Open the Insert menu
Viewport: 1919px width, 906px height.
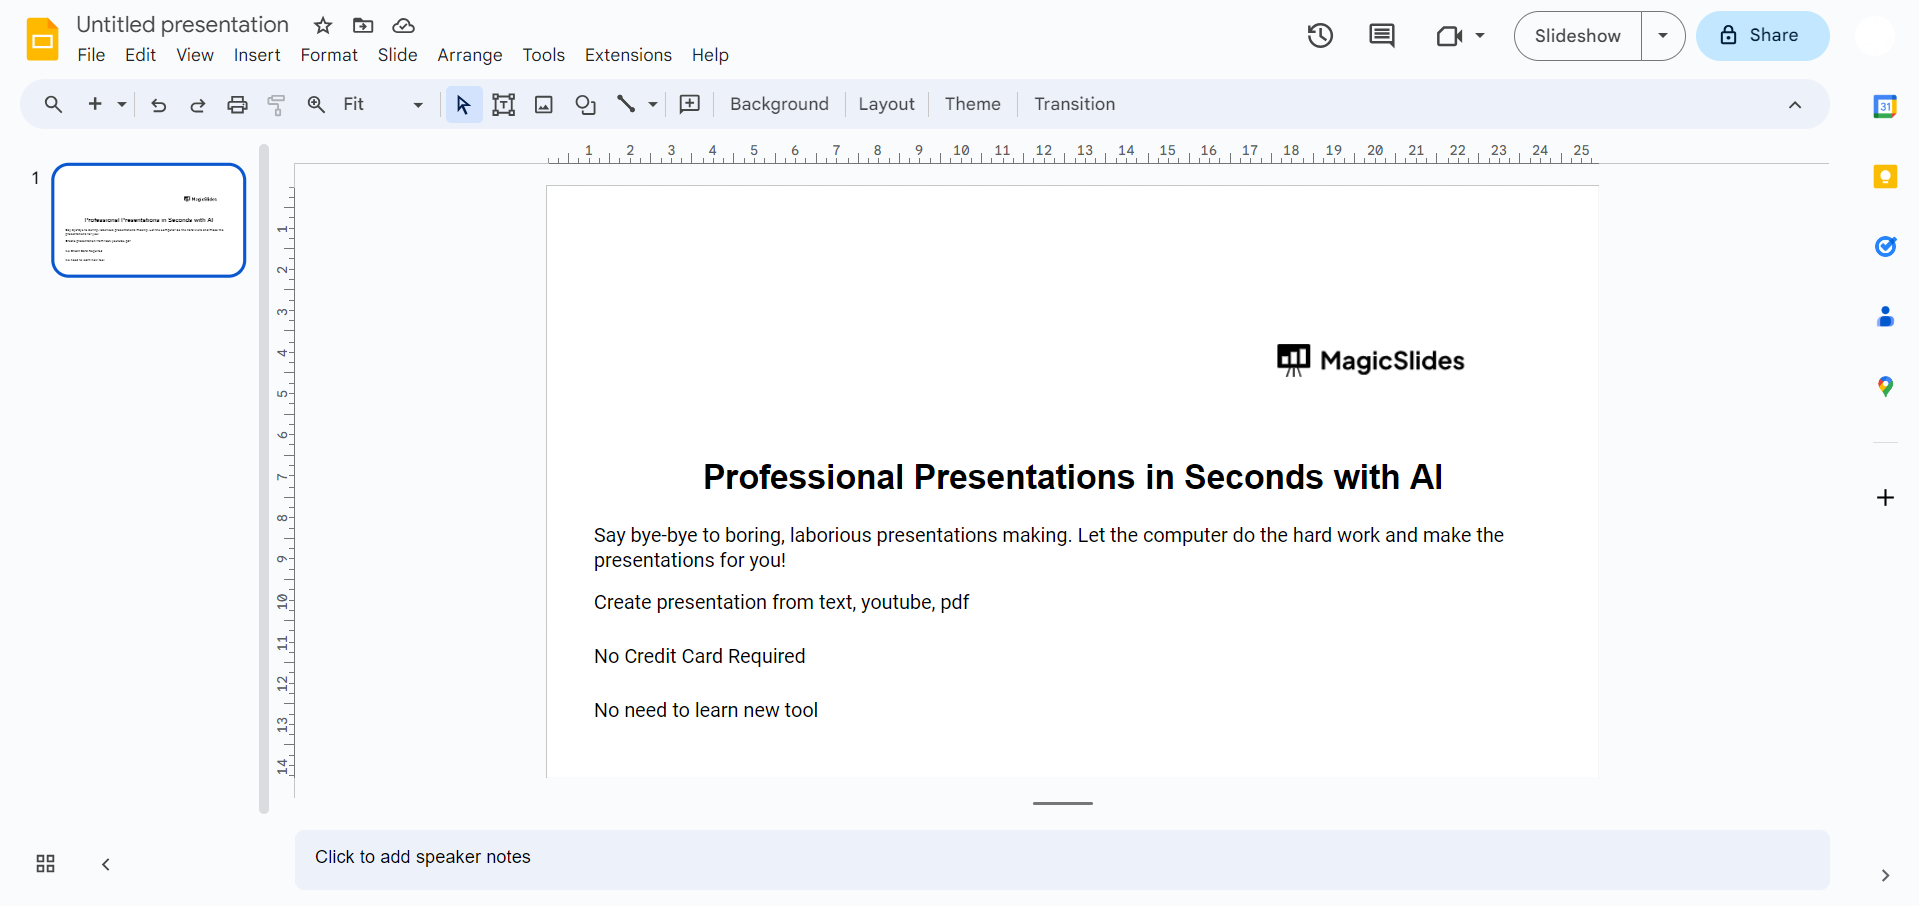(257, 55)
